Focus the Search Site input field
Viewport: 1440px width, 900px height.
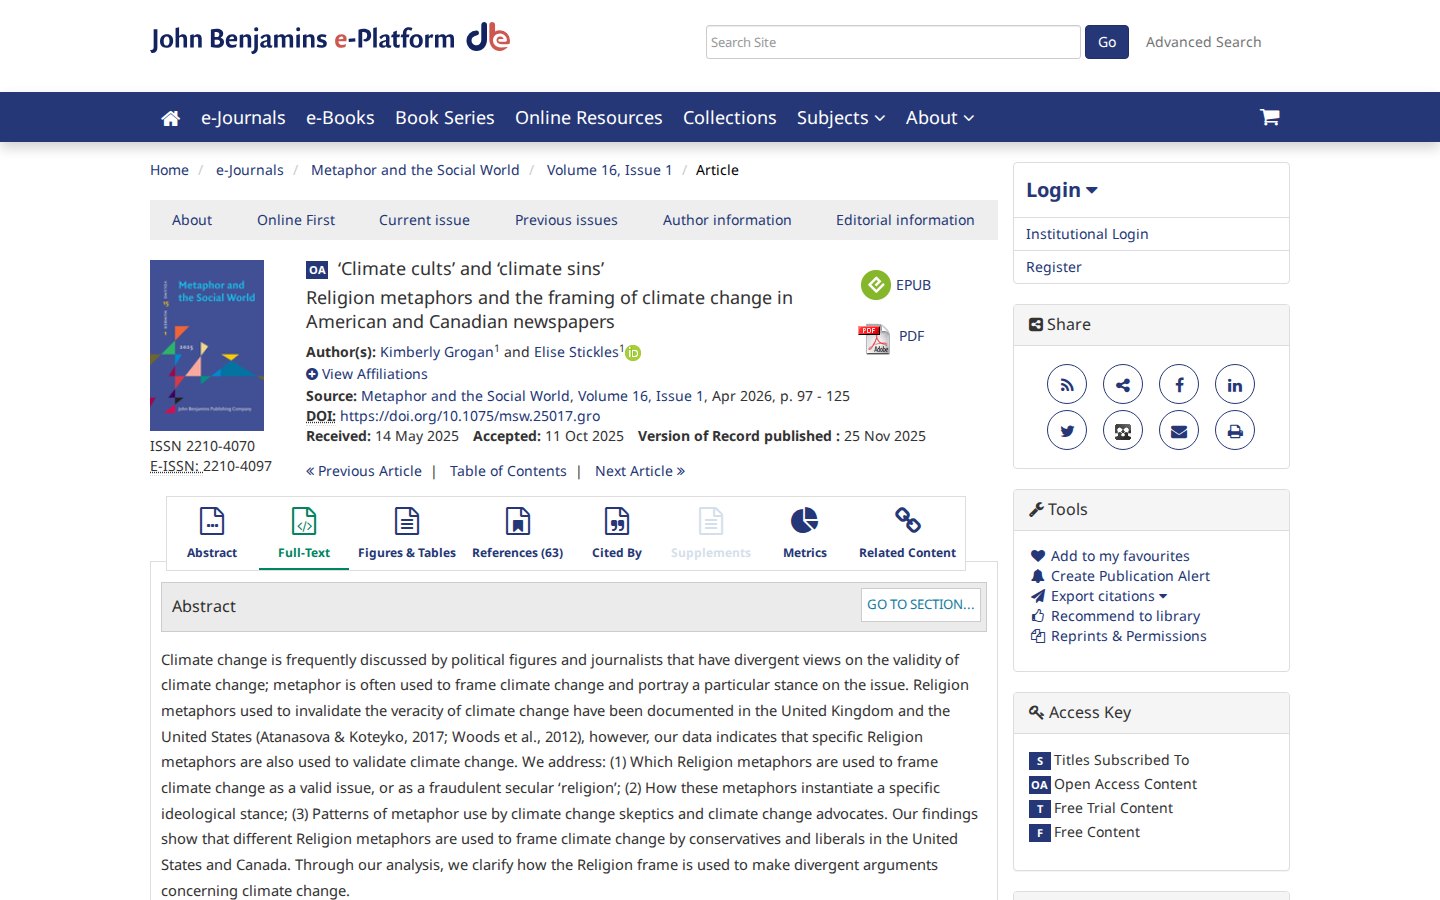pos(893,42)
